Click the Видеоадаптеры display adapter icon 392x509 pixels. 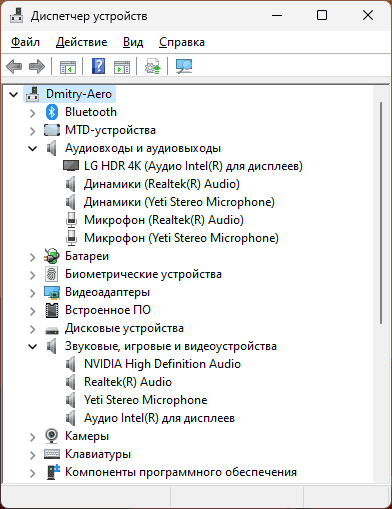click(52, 292)
